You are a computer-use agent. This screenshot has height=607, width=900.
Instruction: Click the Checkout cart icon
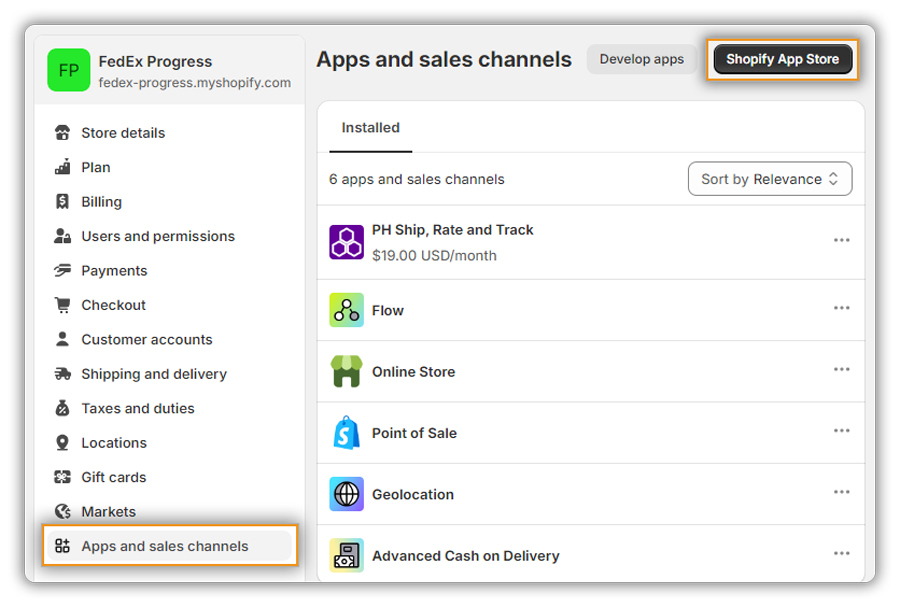(63, 305)
